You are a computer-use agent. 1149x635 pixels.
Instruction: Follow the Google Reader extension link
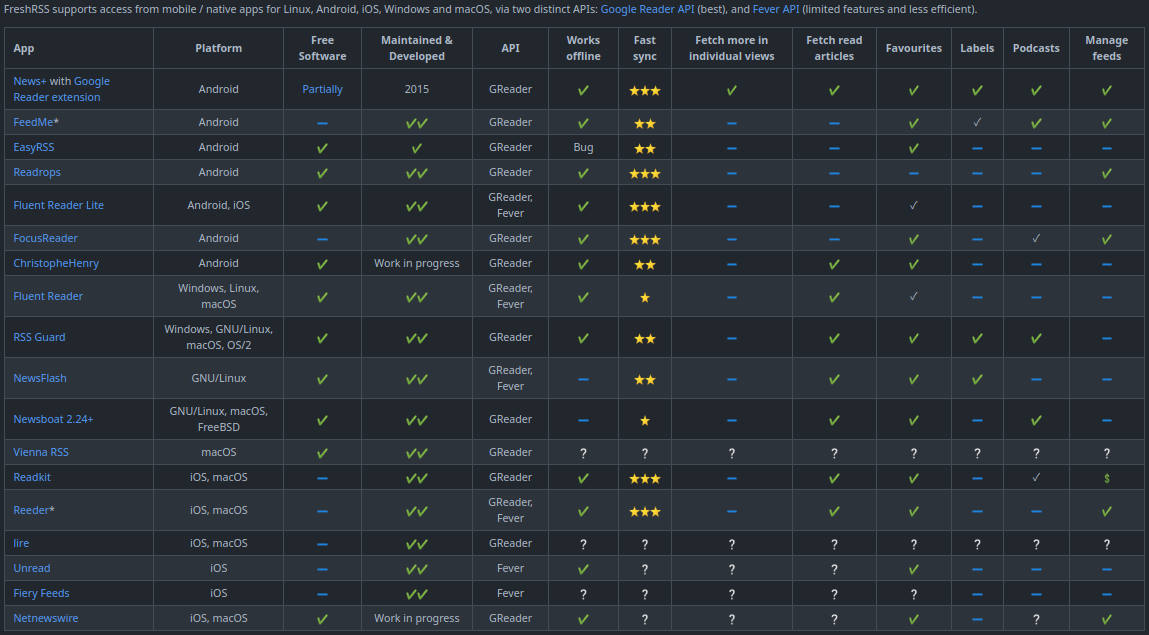[62, 89]
